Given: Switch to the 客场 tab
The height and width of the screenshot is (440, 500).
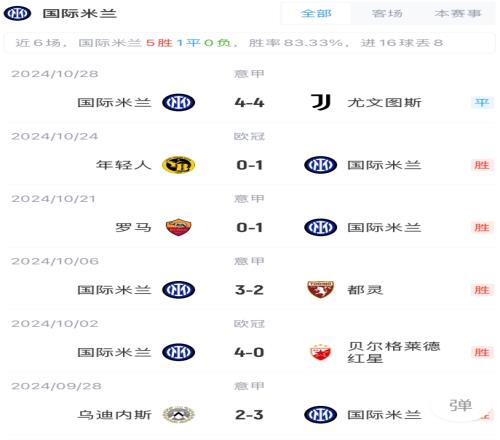Looking at the screenshot, I should coord(387,14).
